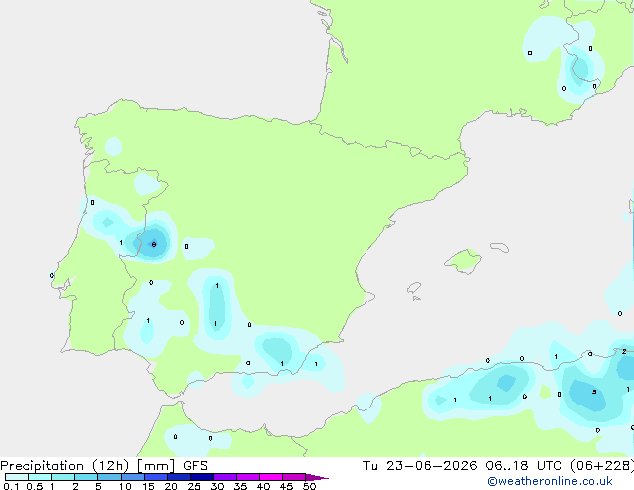Select the 35–40 mm legend color box

(247, 477)
